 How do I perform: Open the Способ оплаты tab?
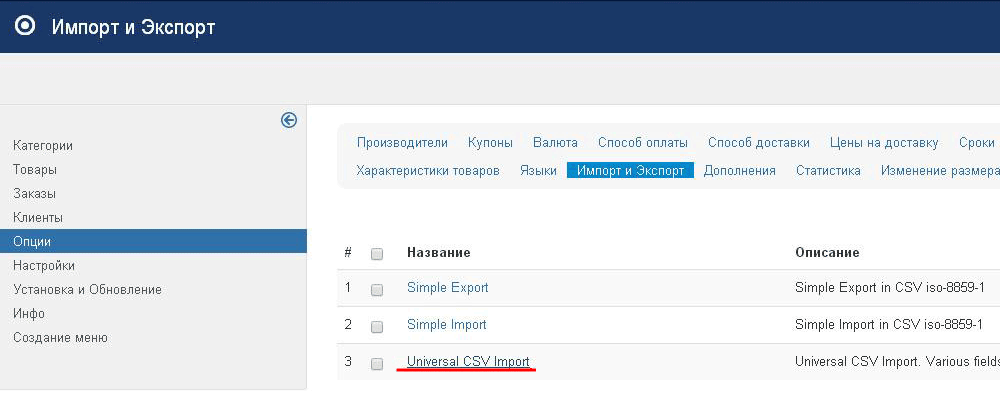[642, 143]
